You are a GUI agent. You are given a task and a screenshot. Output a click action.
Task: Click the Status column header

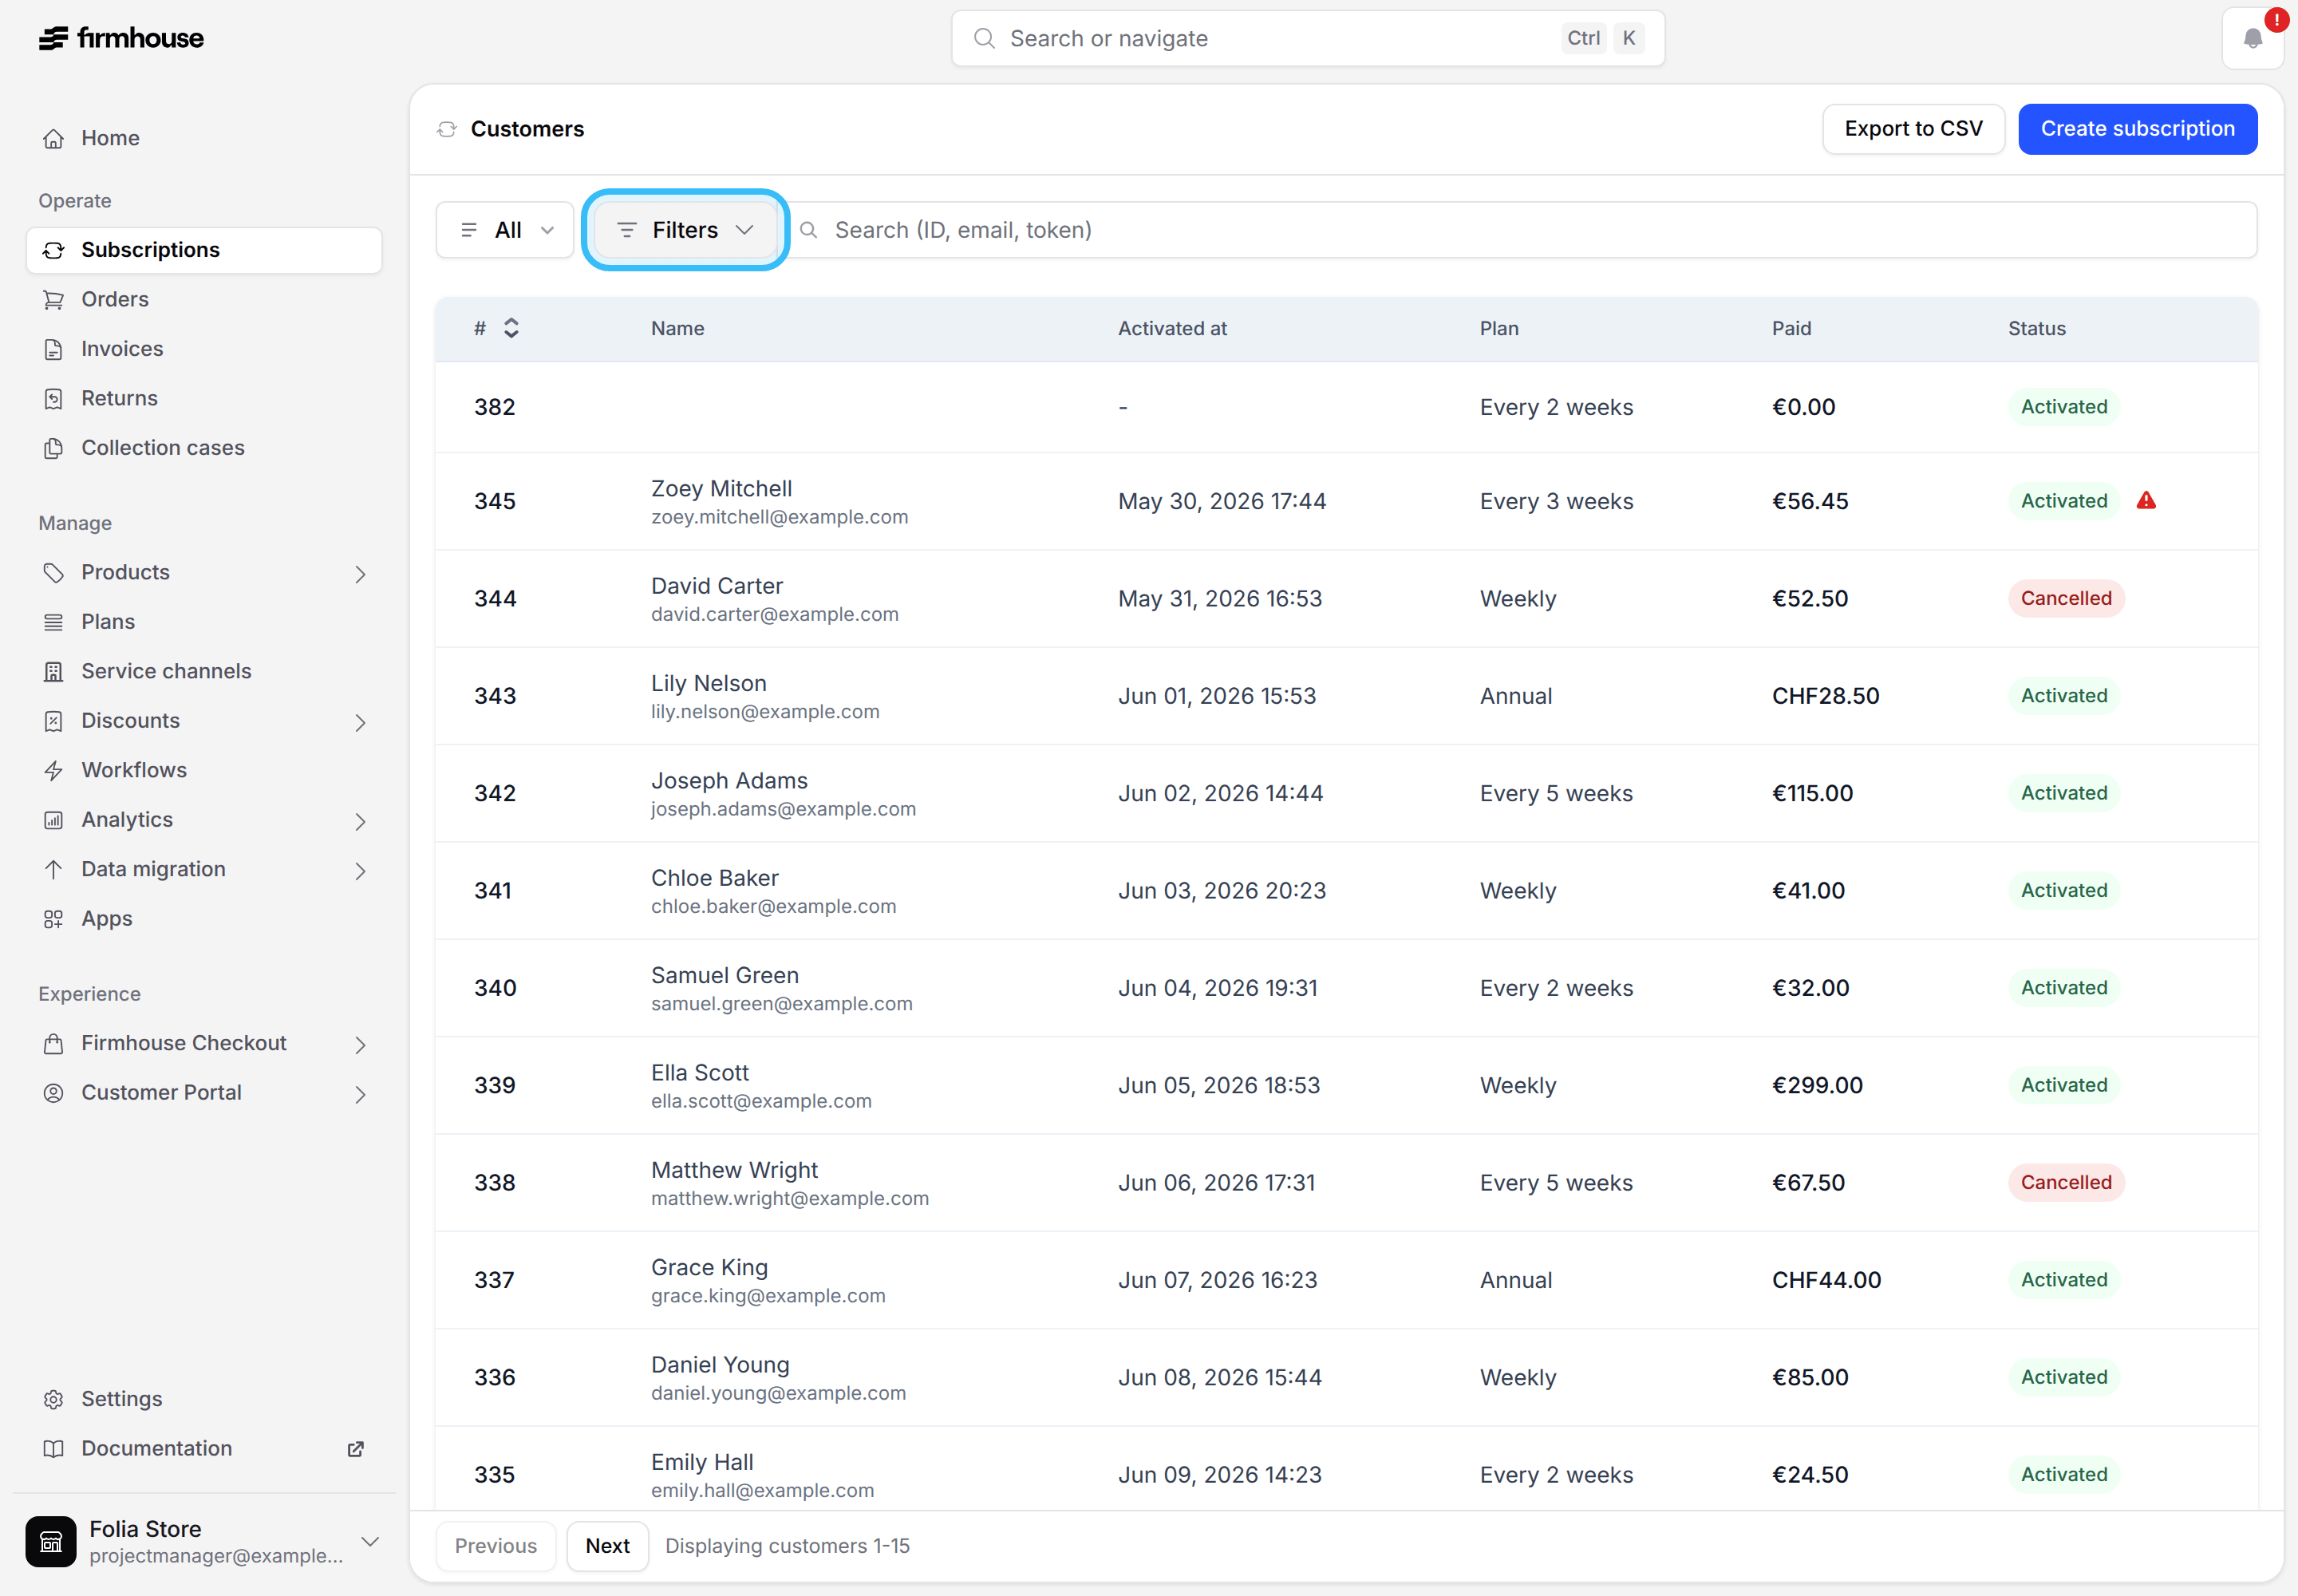point(2036,329)
